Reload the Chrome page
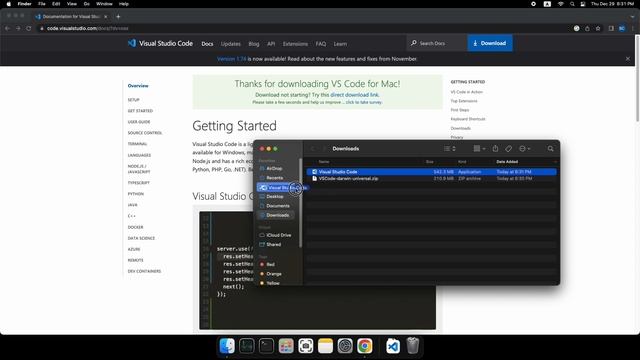Viewport: 640px width, 360px height. (x=29, y=28)
